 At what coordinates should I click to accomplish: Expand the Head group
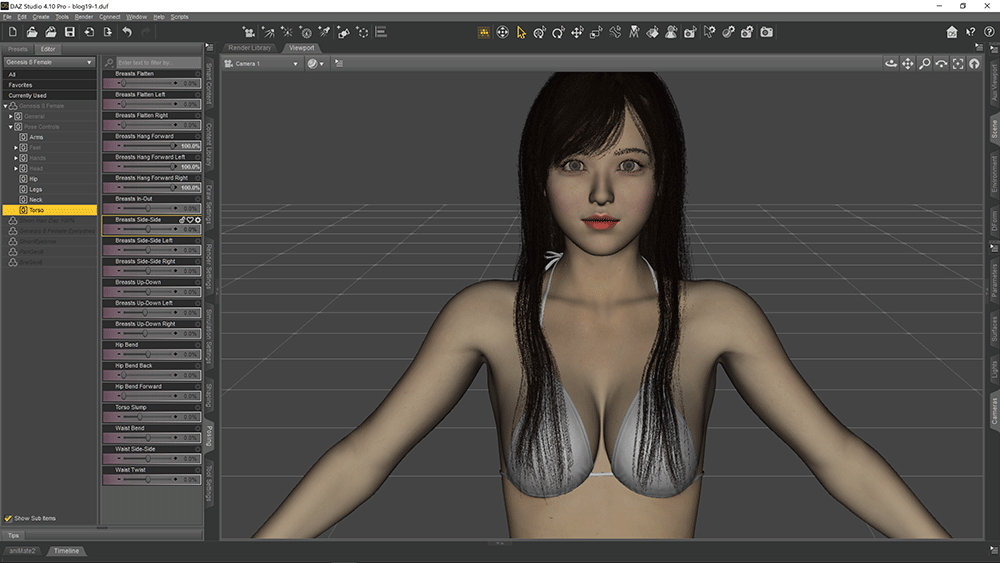16,169
